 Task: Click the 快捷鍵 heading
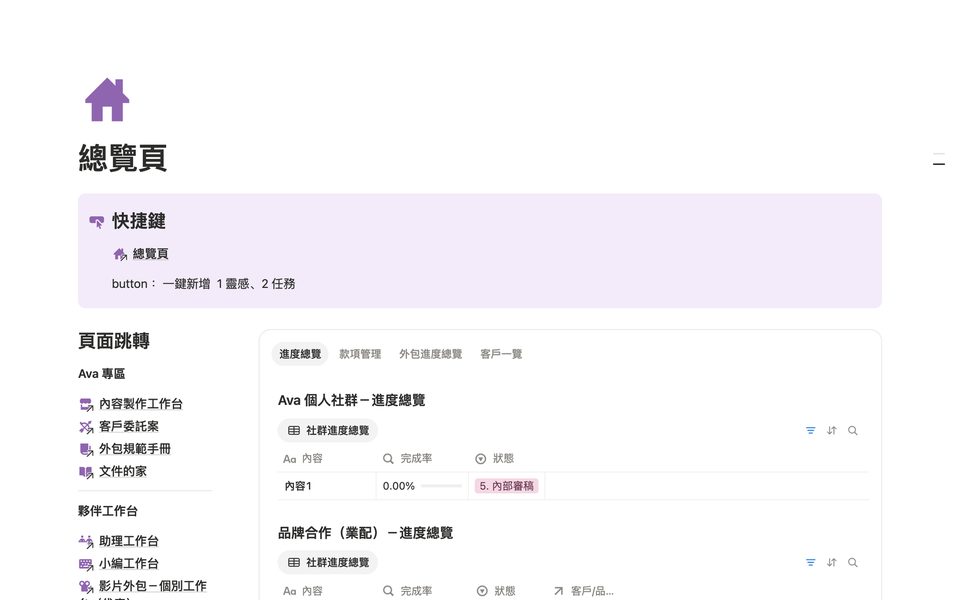(x=139, y=221)
